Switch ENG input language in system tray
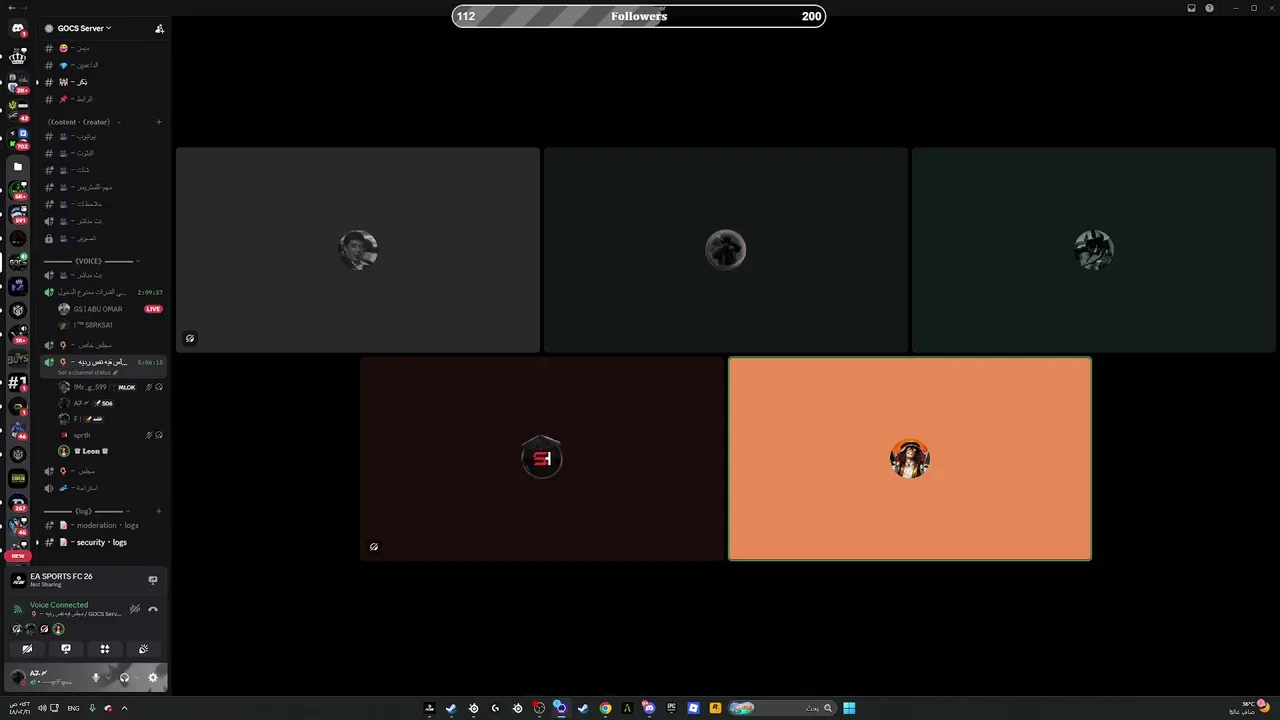 73,708
